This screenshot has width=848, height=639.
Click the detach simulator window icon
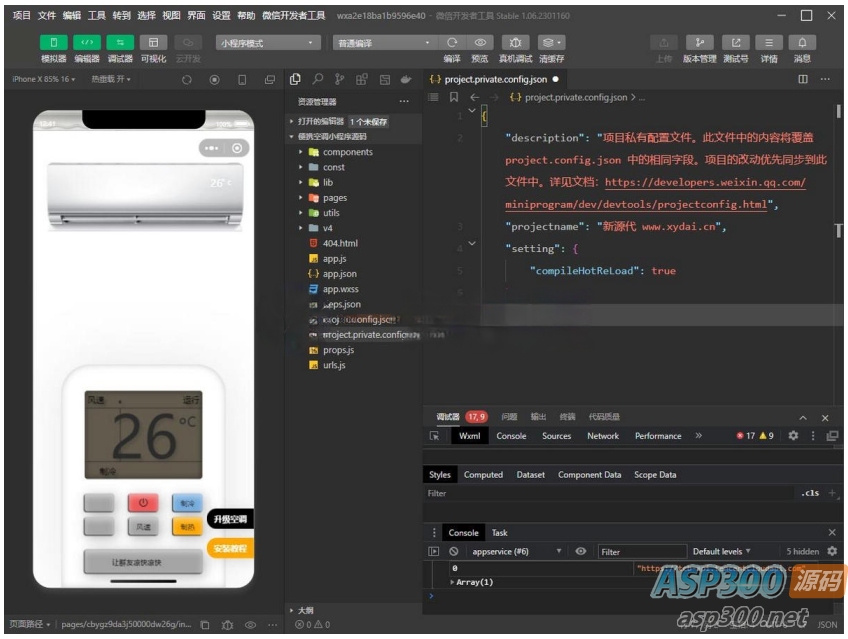coord(269,79)
